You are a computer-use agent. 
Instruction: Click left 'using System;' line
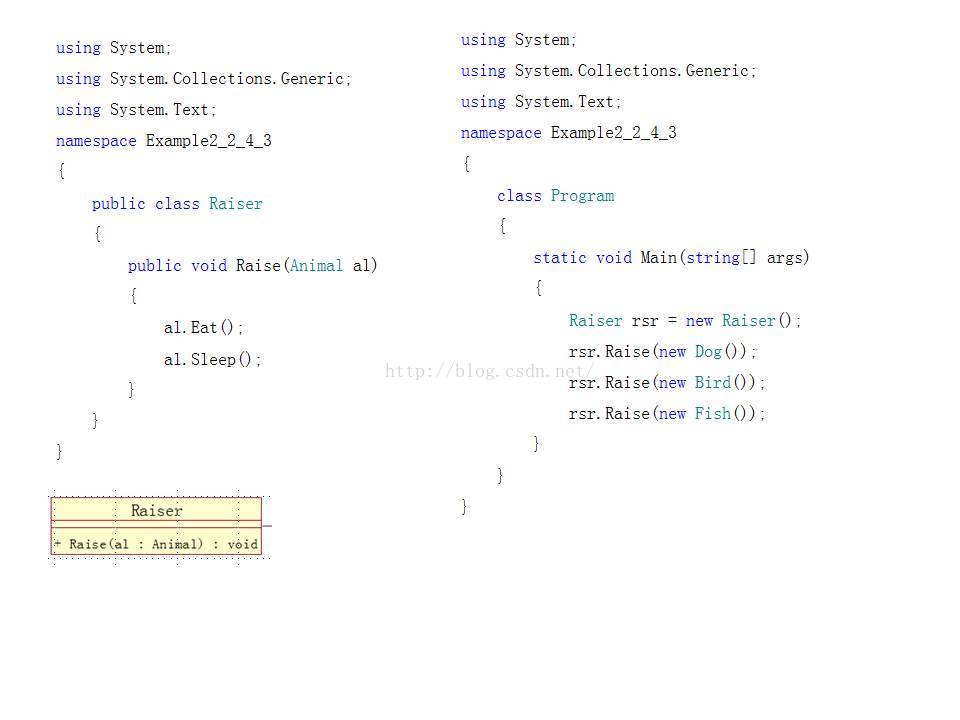point(113,48)
